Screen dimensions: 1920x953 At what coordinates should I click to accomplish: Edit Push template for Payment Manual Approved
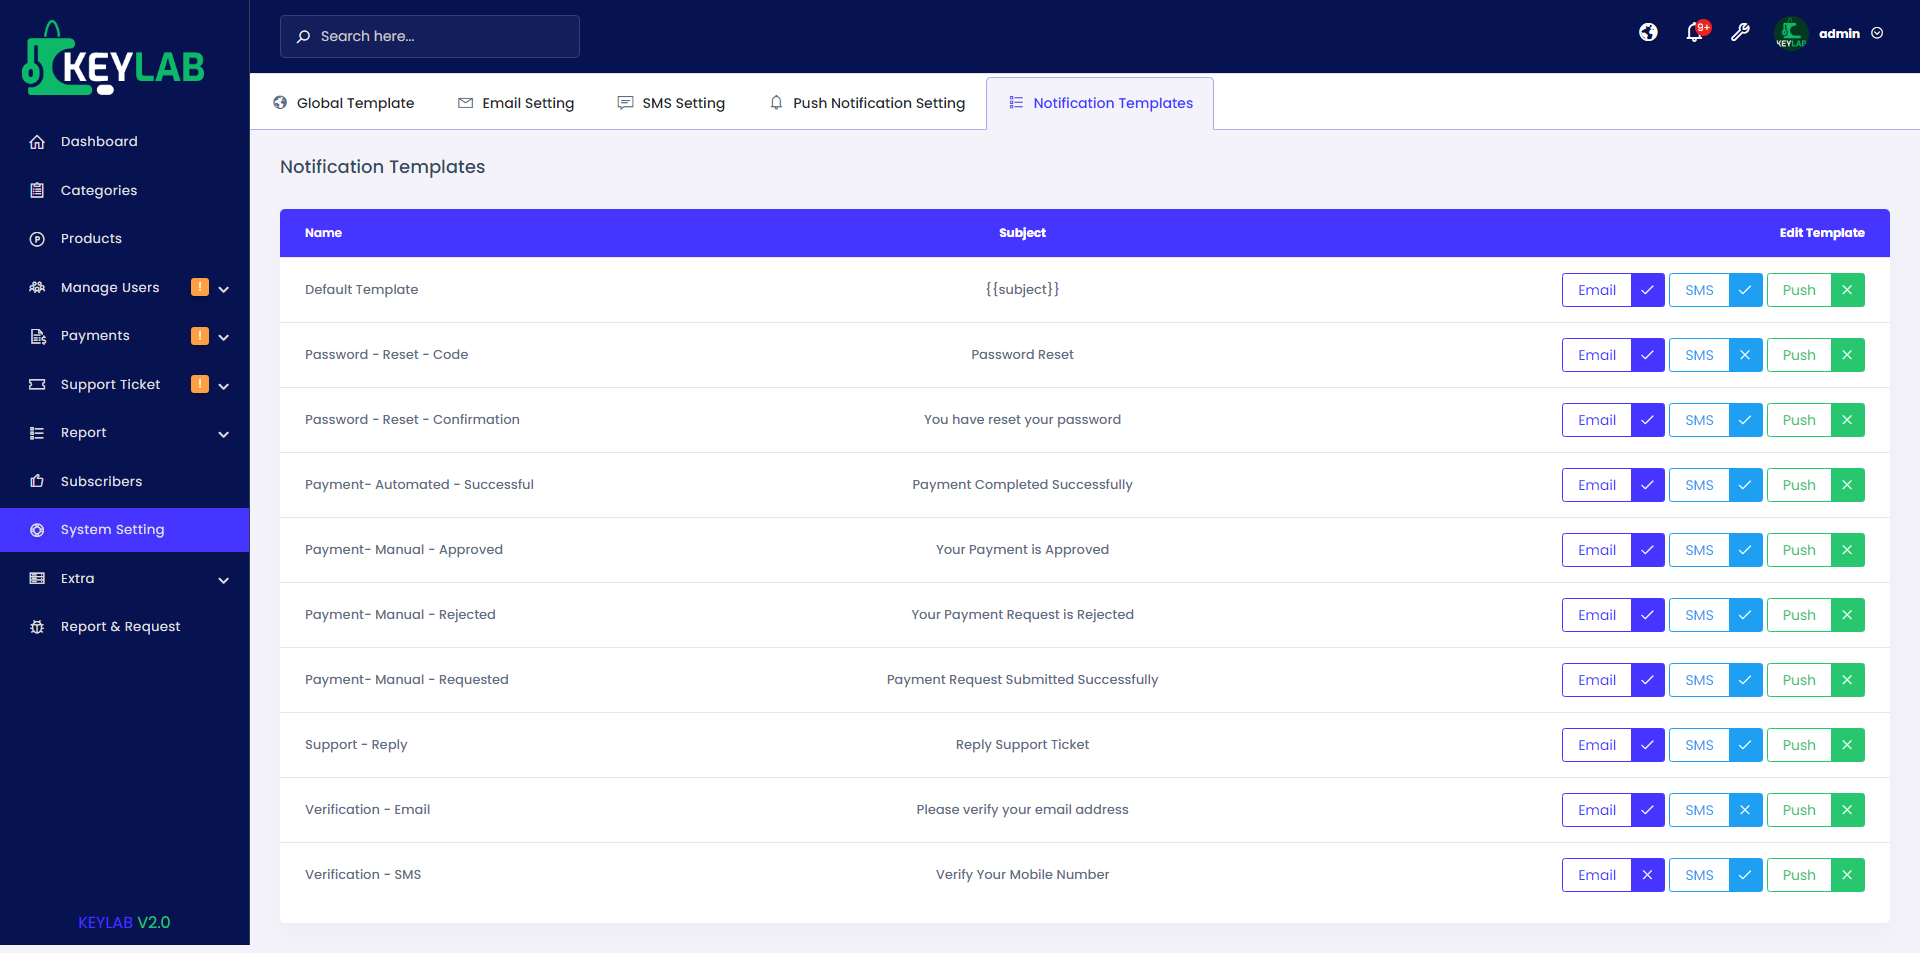click(x=1799, y=550)
